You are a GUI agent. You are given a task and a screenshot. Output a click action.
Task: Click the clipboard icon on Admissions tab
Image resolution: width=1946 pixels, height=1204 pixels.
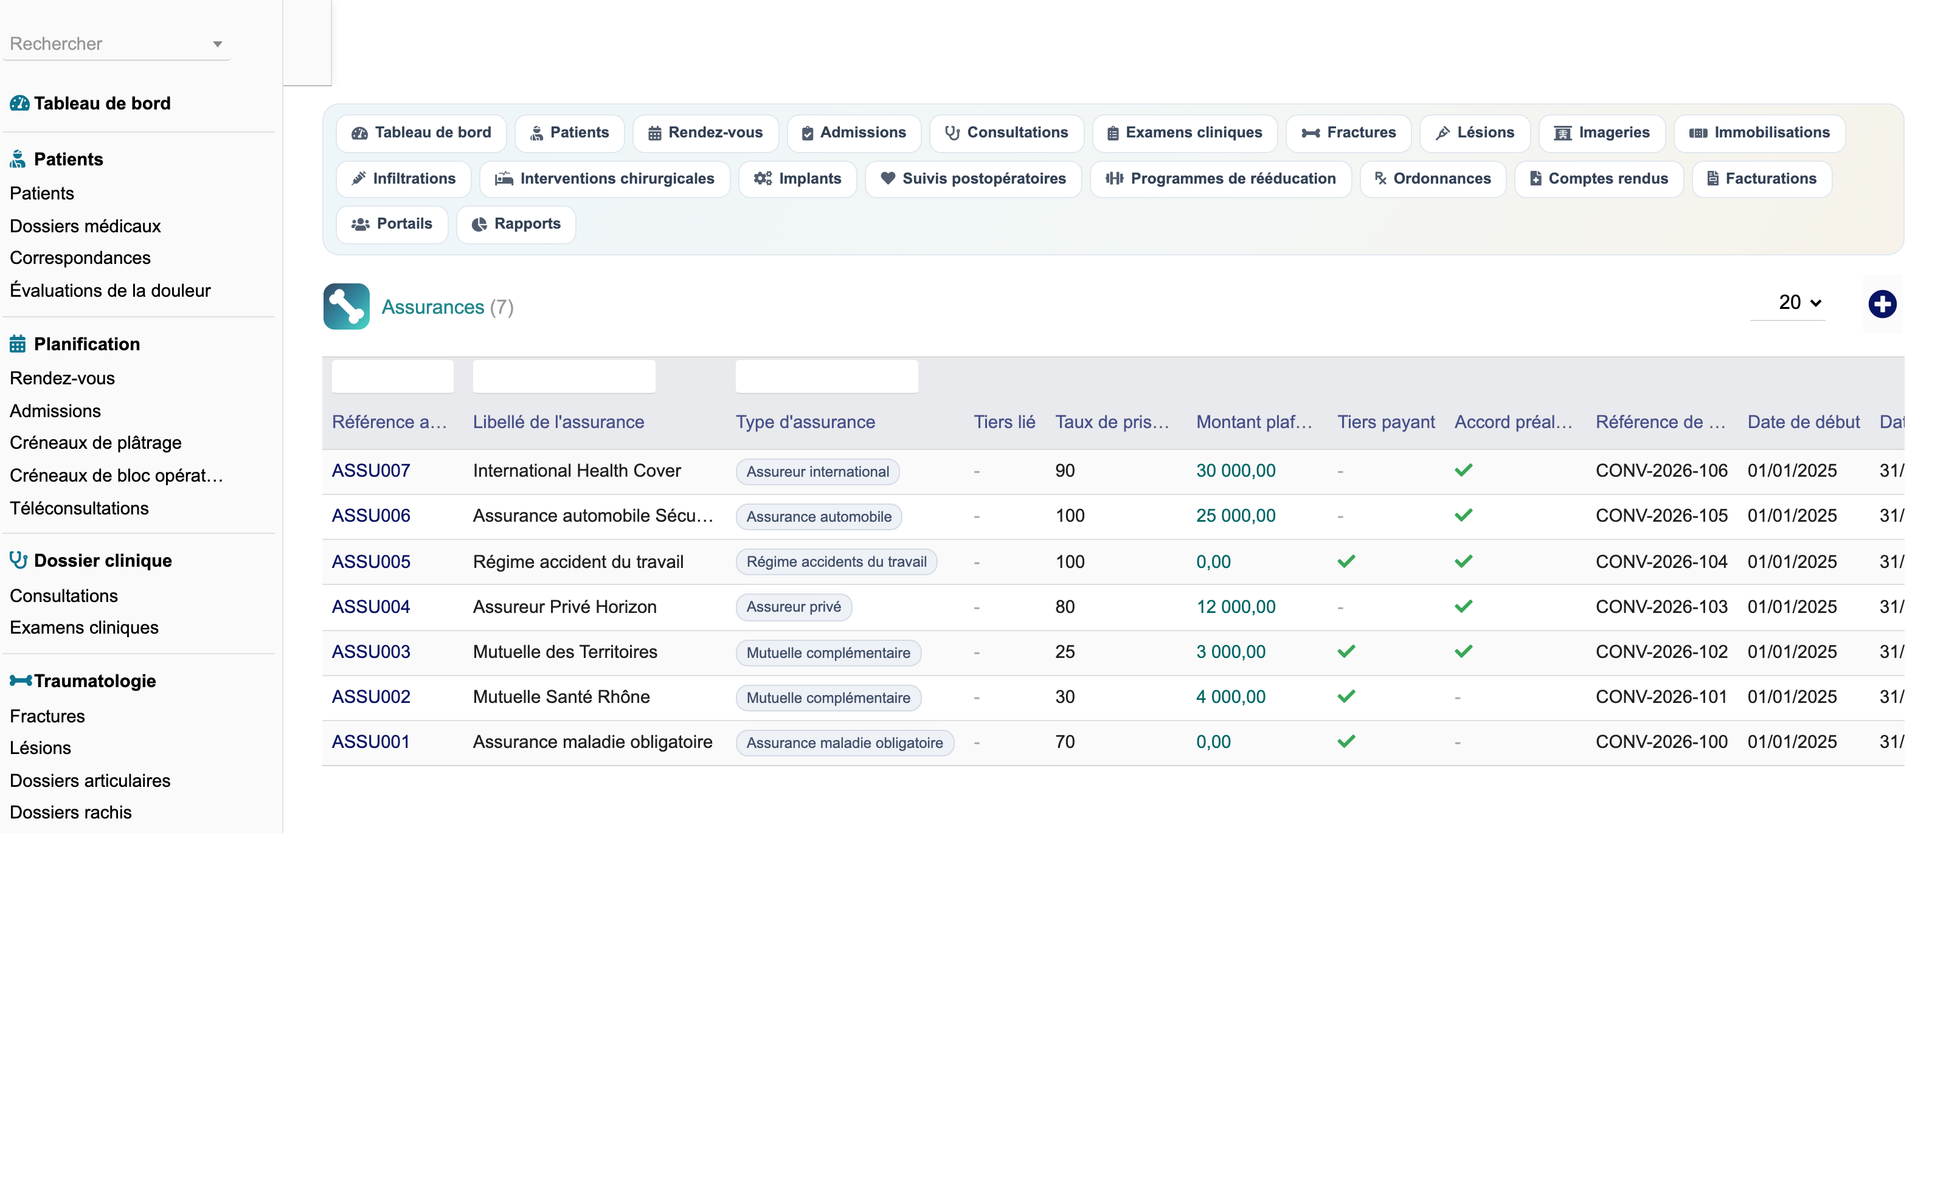[x=807, y=133]
